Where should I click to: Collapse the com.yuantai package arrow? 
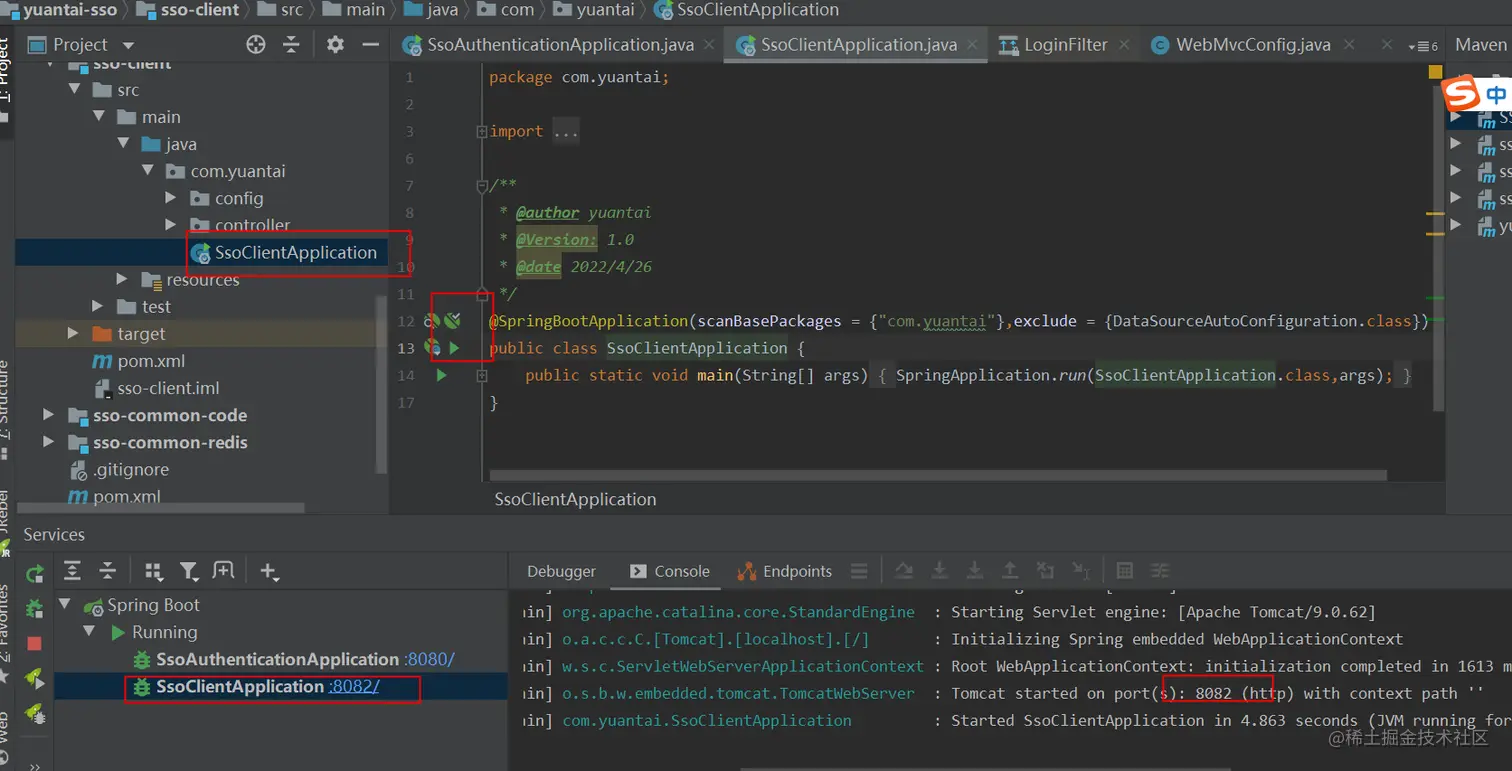(147, 171)
